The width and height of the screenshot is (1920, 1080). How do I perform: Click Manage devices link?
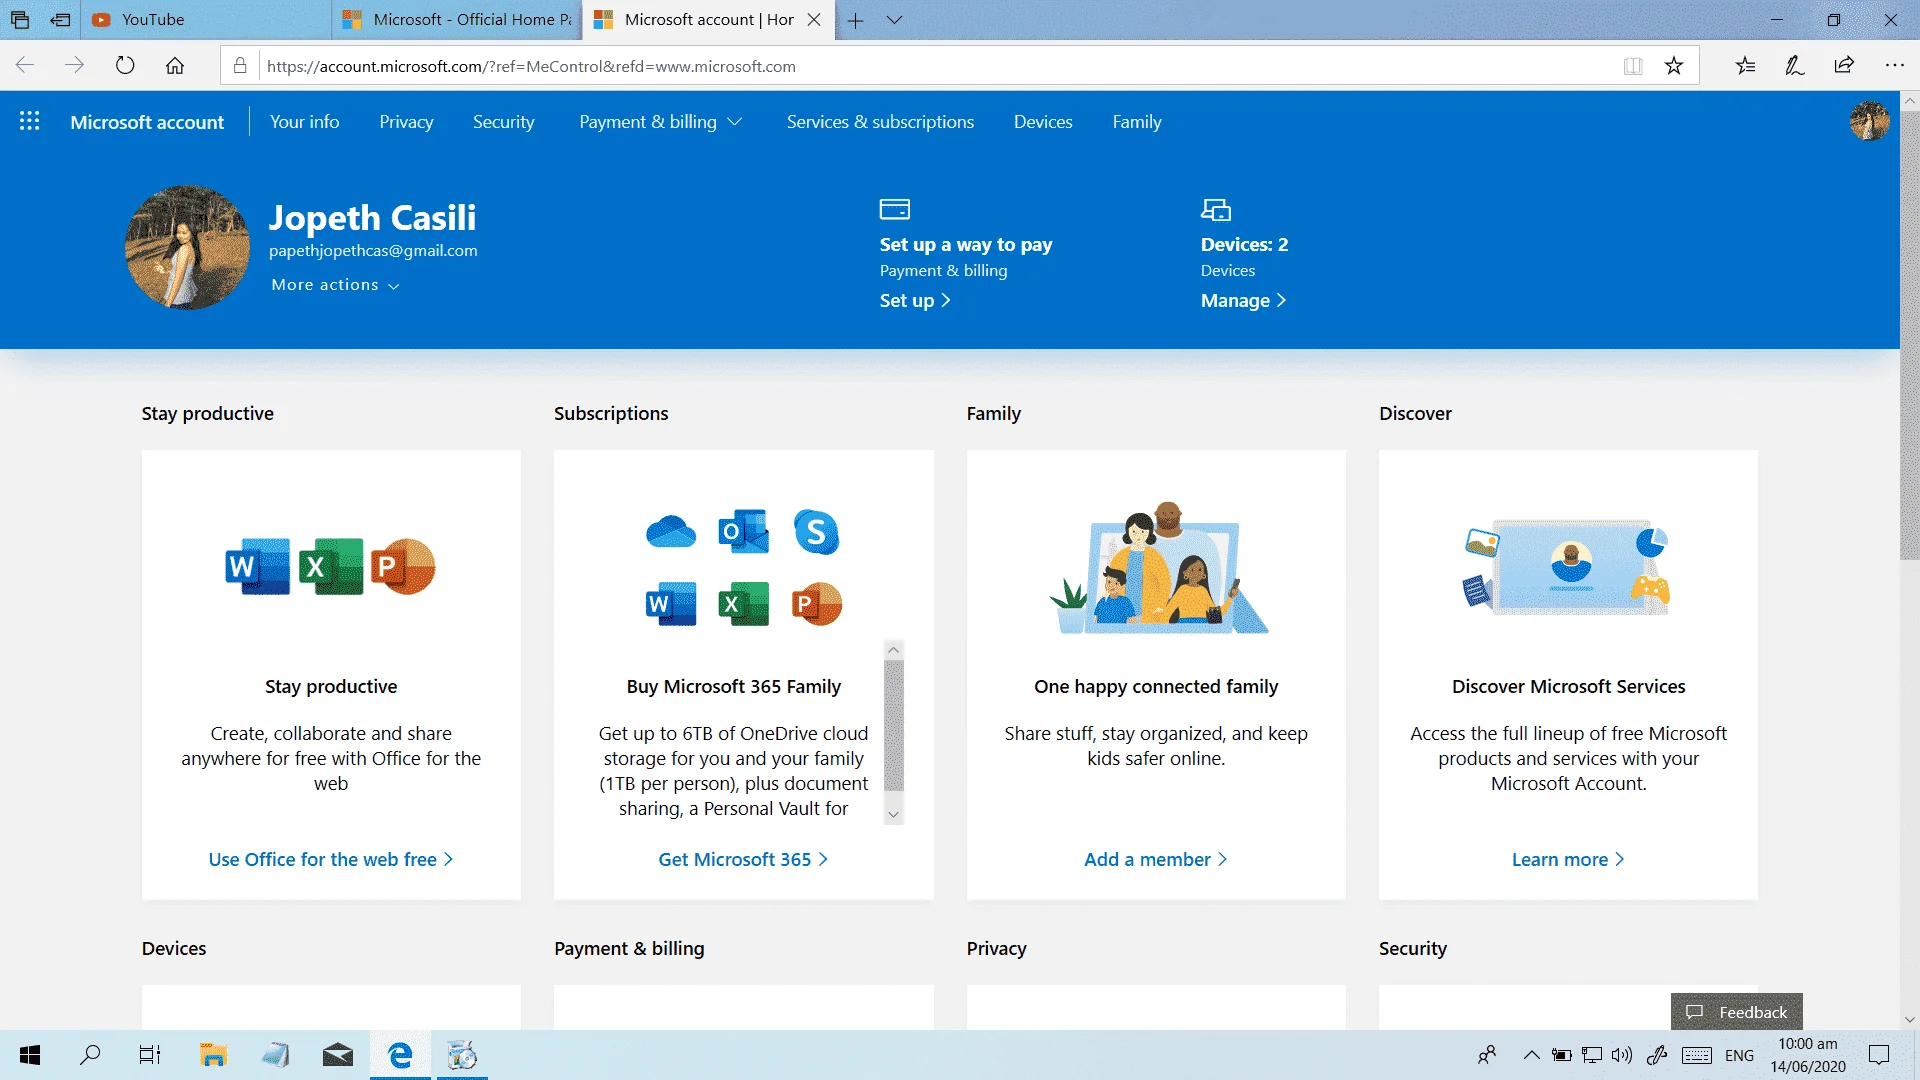pos(1243,301)
